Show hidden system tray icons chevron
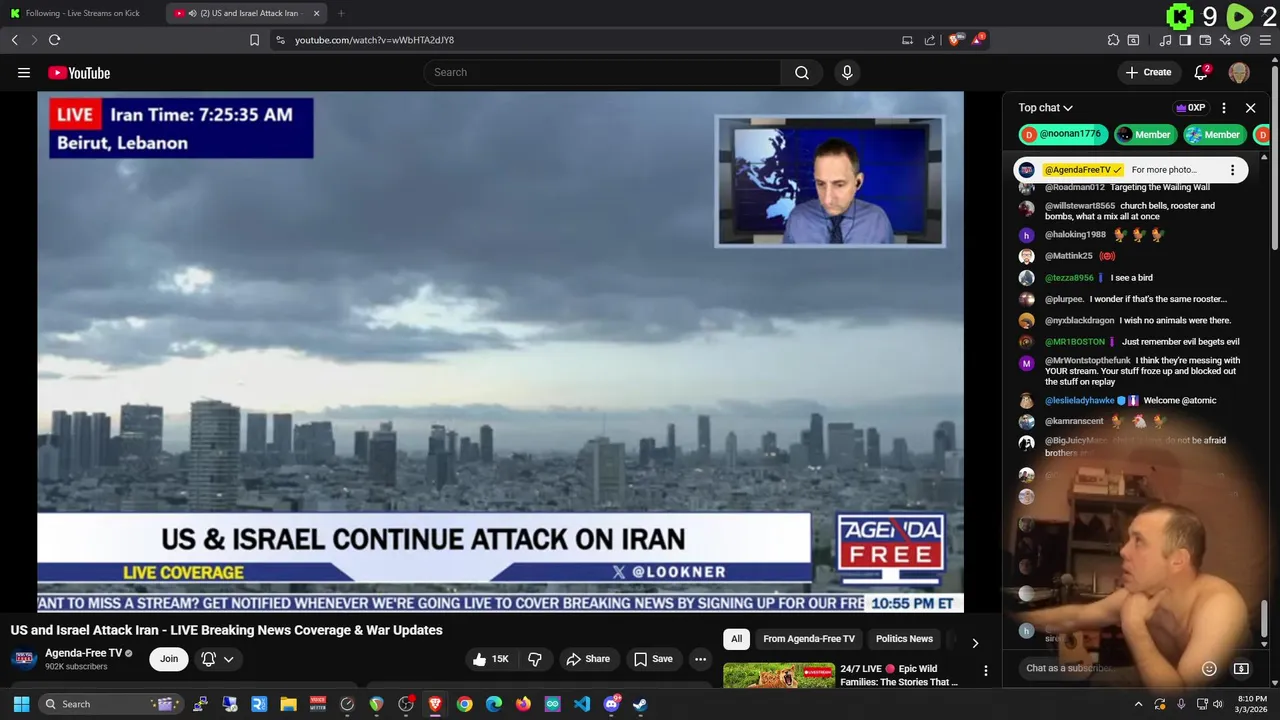The width and height of the screenshot is (1280, 720). pyautogui.click(x=1138, y=704)
